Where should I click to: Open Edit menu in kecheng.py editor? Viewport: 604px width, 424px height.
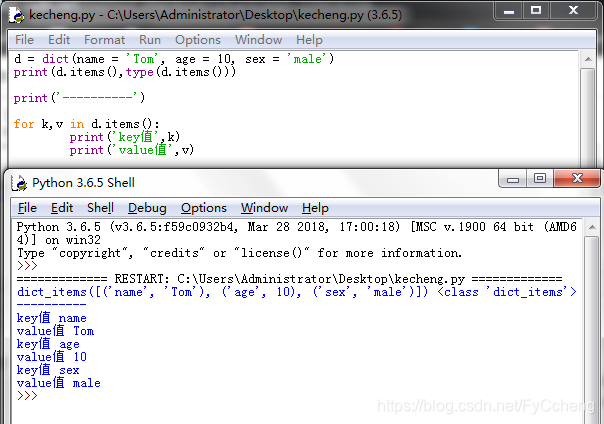point(59,40)
